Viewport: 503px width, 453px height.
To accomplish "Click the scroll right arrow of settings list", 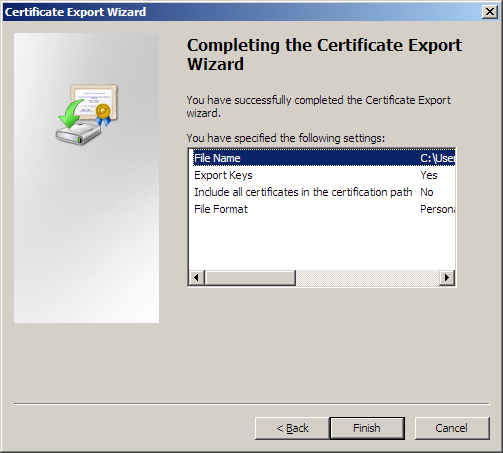I will [x=447, y=277].
